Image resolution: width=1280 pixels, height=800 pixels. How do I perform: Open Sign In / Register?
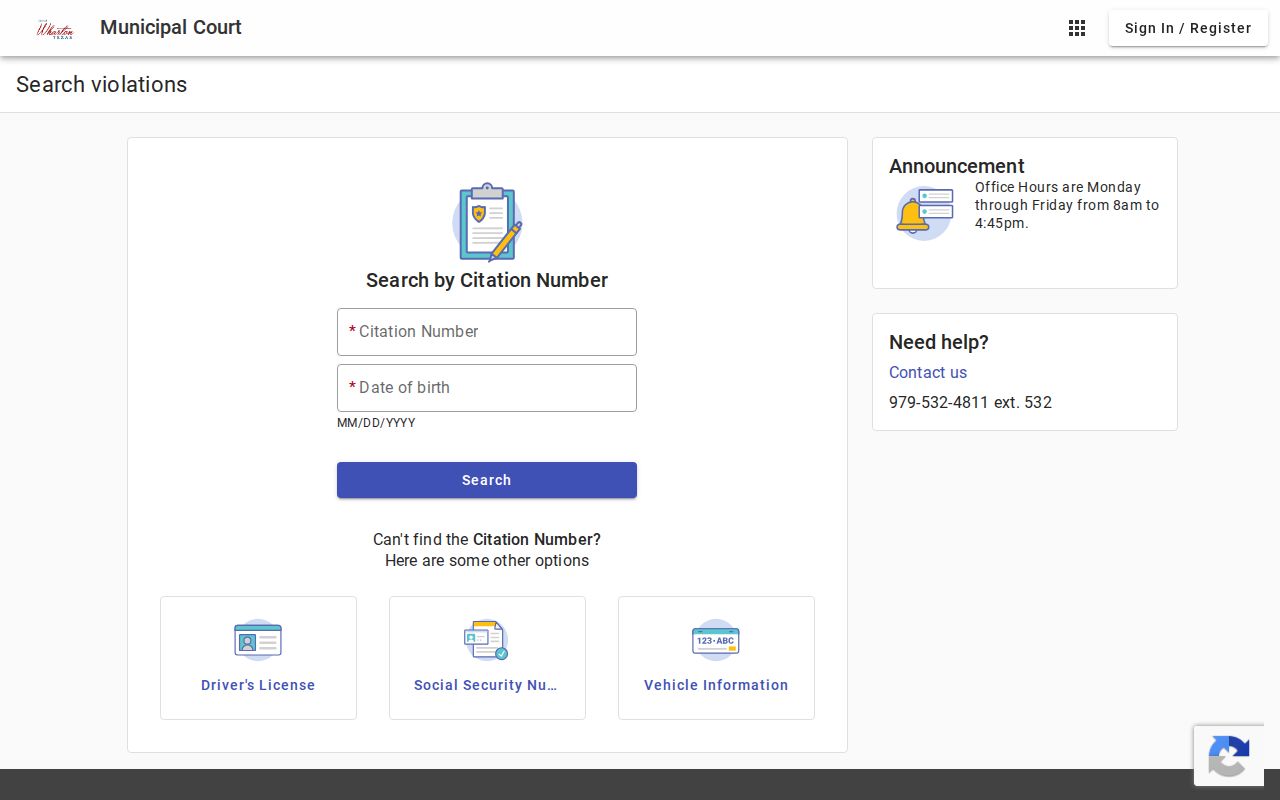(1188, 28)
